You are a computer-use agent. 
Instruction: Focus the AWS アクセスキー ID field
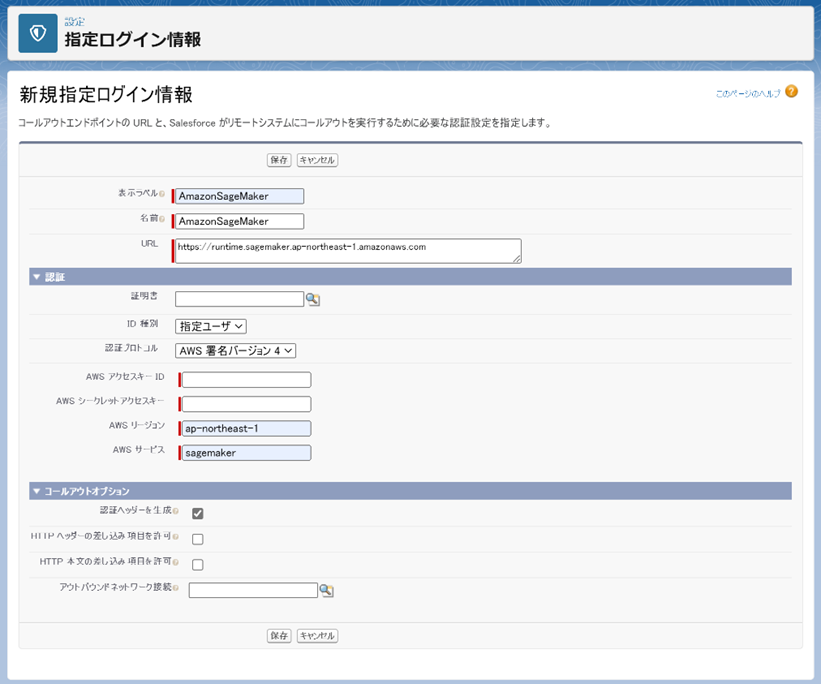247,380
